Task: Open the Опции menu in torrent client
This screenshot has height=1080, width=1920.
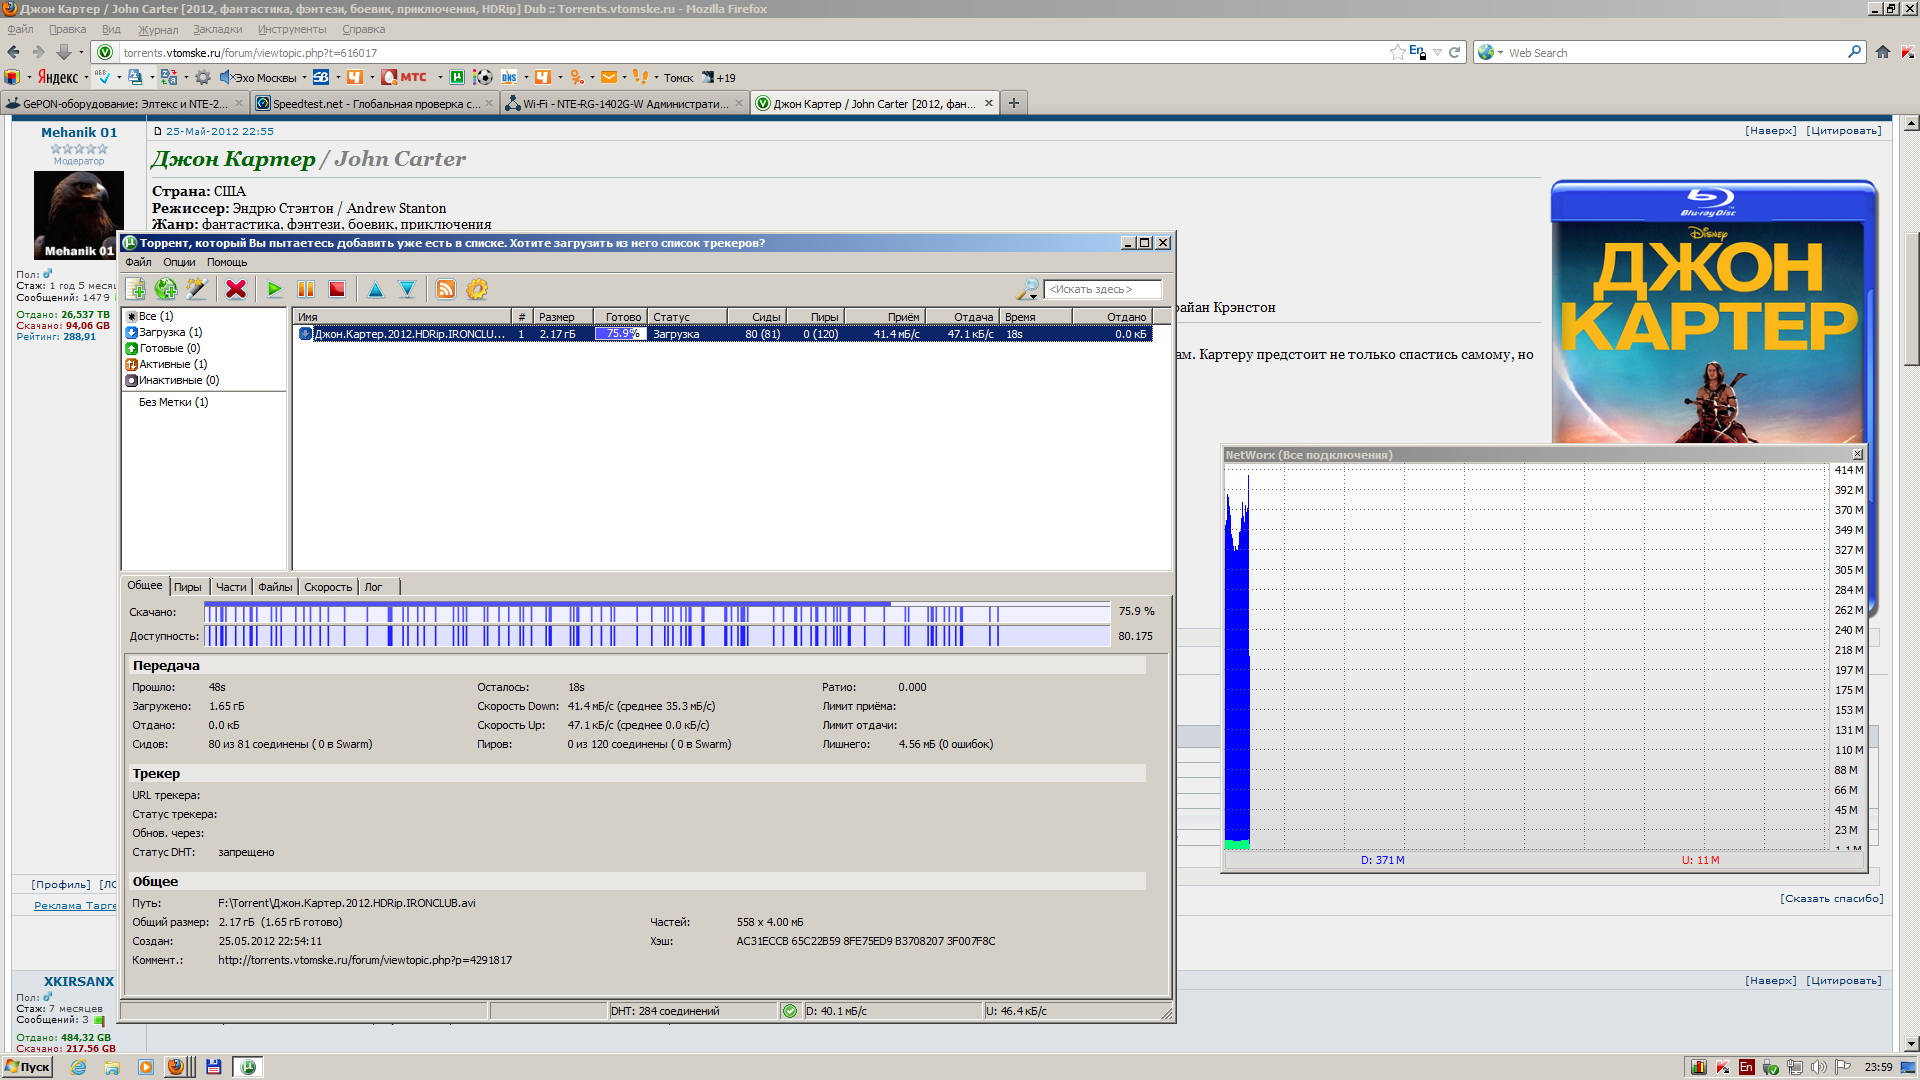Action: 179,262
